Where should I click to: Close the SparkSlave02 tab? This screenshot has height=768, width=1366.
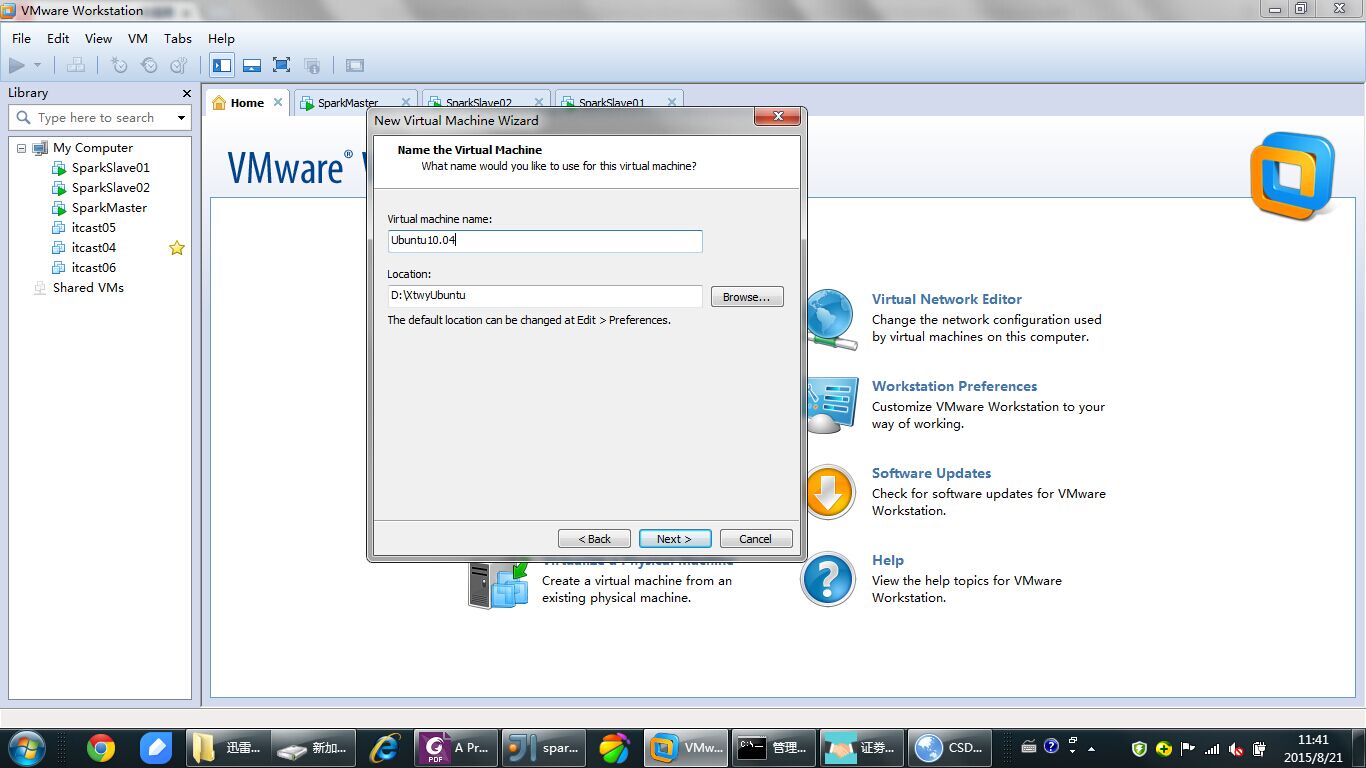point(539,102)
